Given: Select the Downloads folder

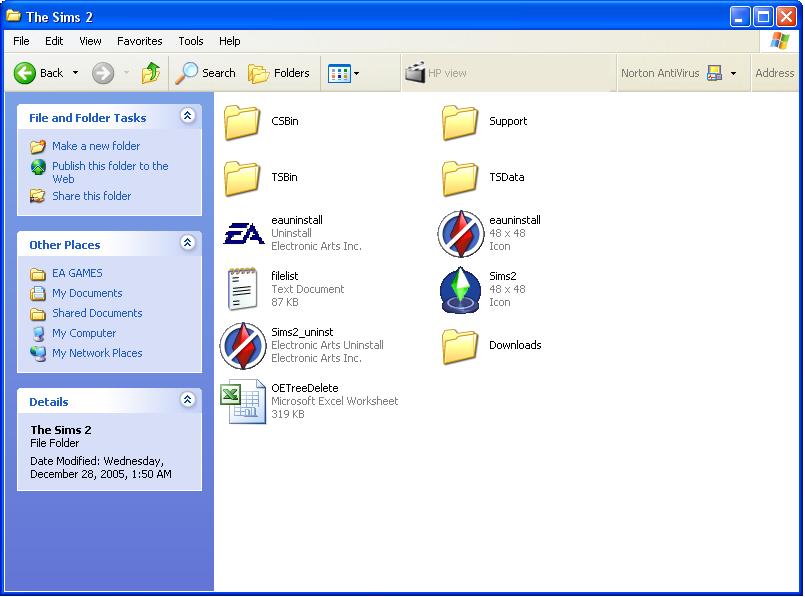Looking at the screenshot, I should pos(460,346).
